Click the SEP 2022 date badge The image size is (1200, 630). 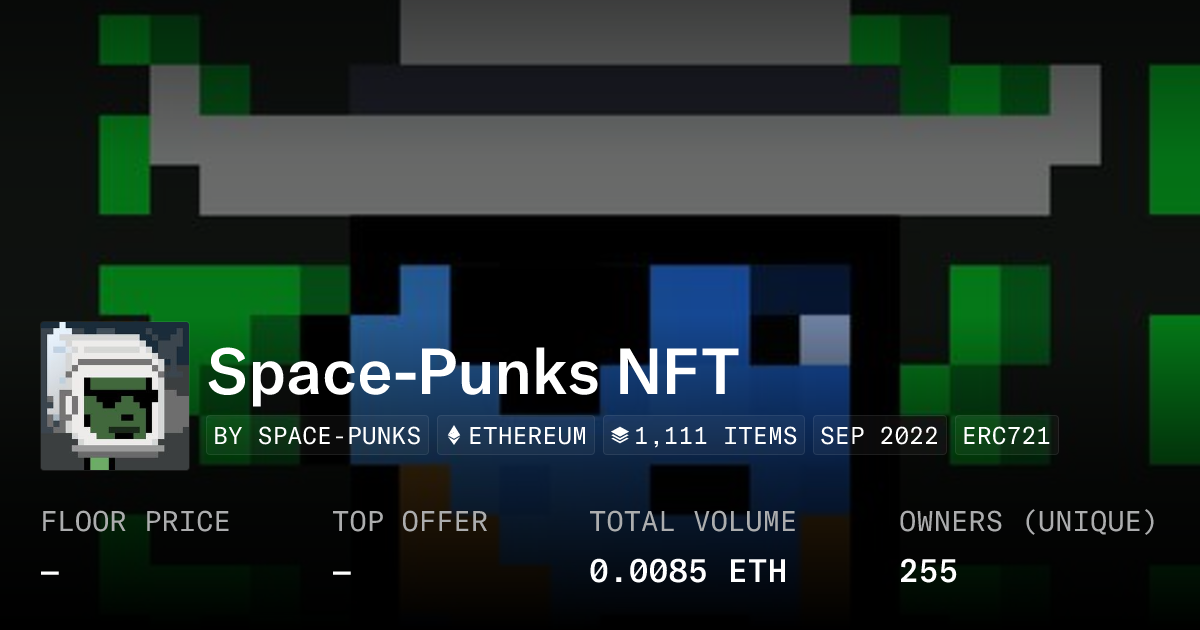click(879, 435)
